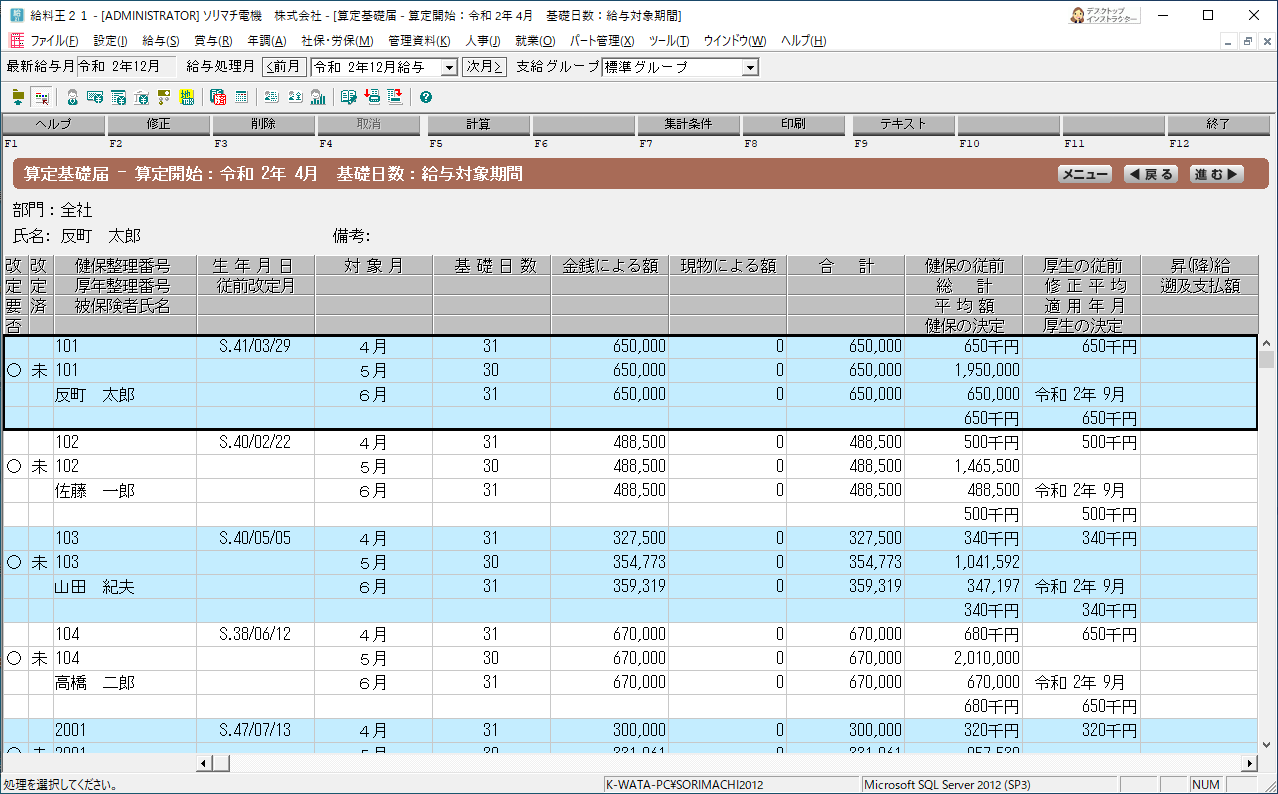
Task: Open the 給与(S) menu
Action: (x=161, y=41)
